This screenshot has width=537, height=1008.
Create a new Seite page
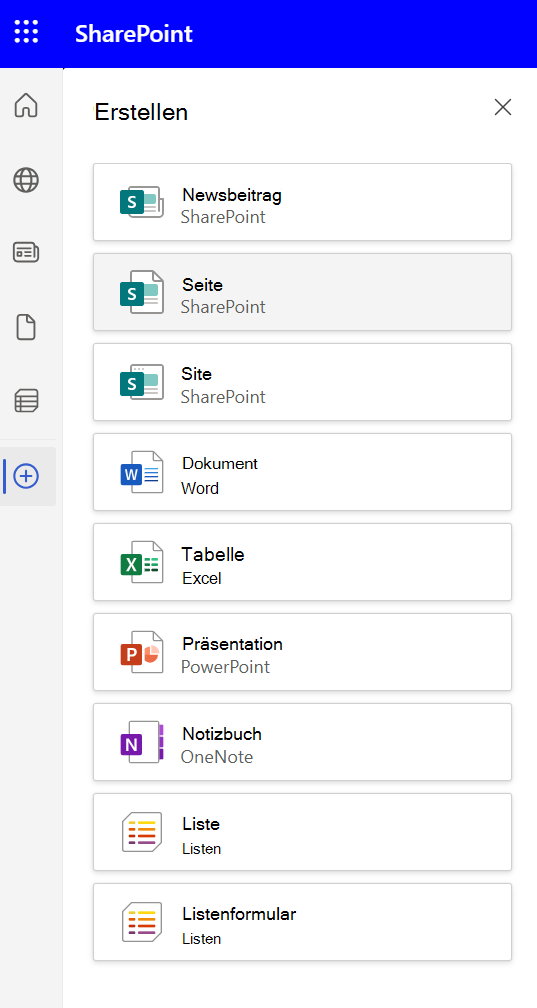point(302,292)
